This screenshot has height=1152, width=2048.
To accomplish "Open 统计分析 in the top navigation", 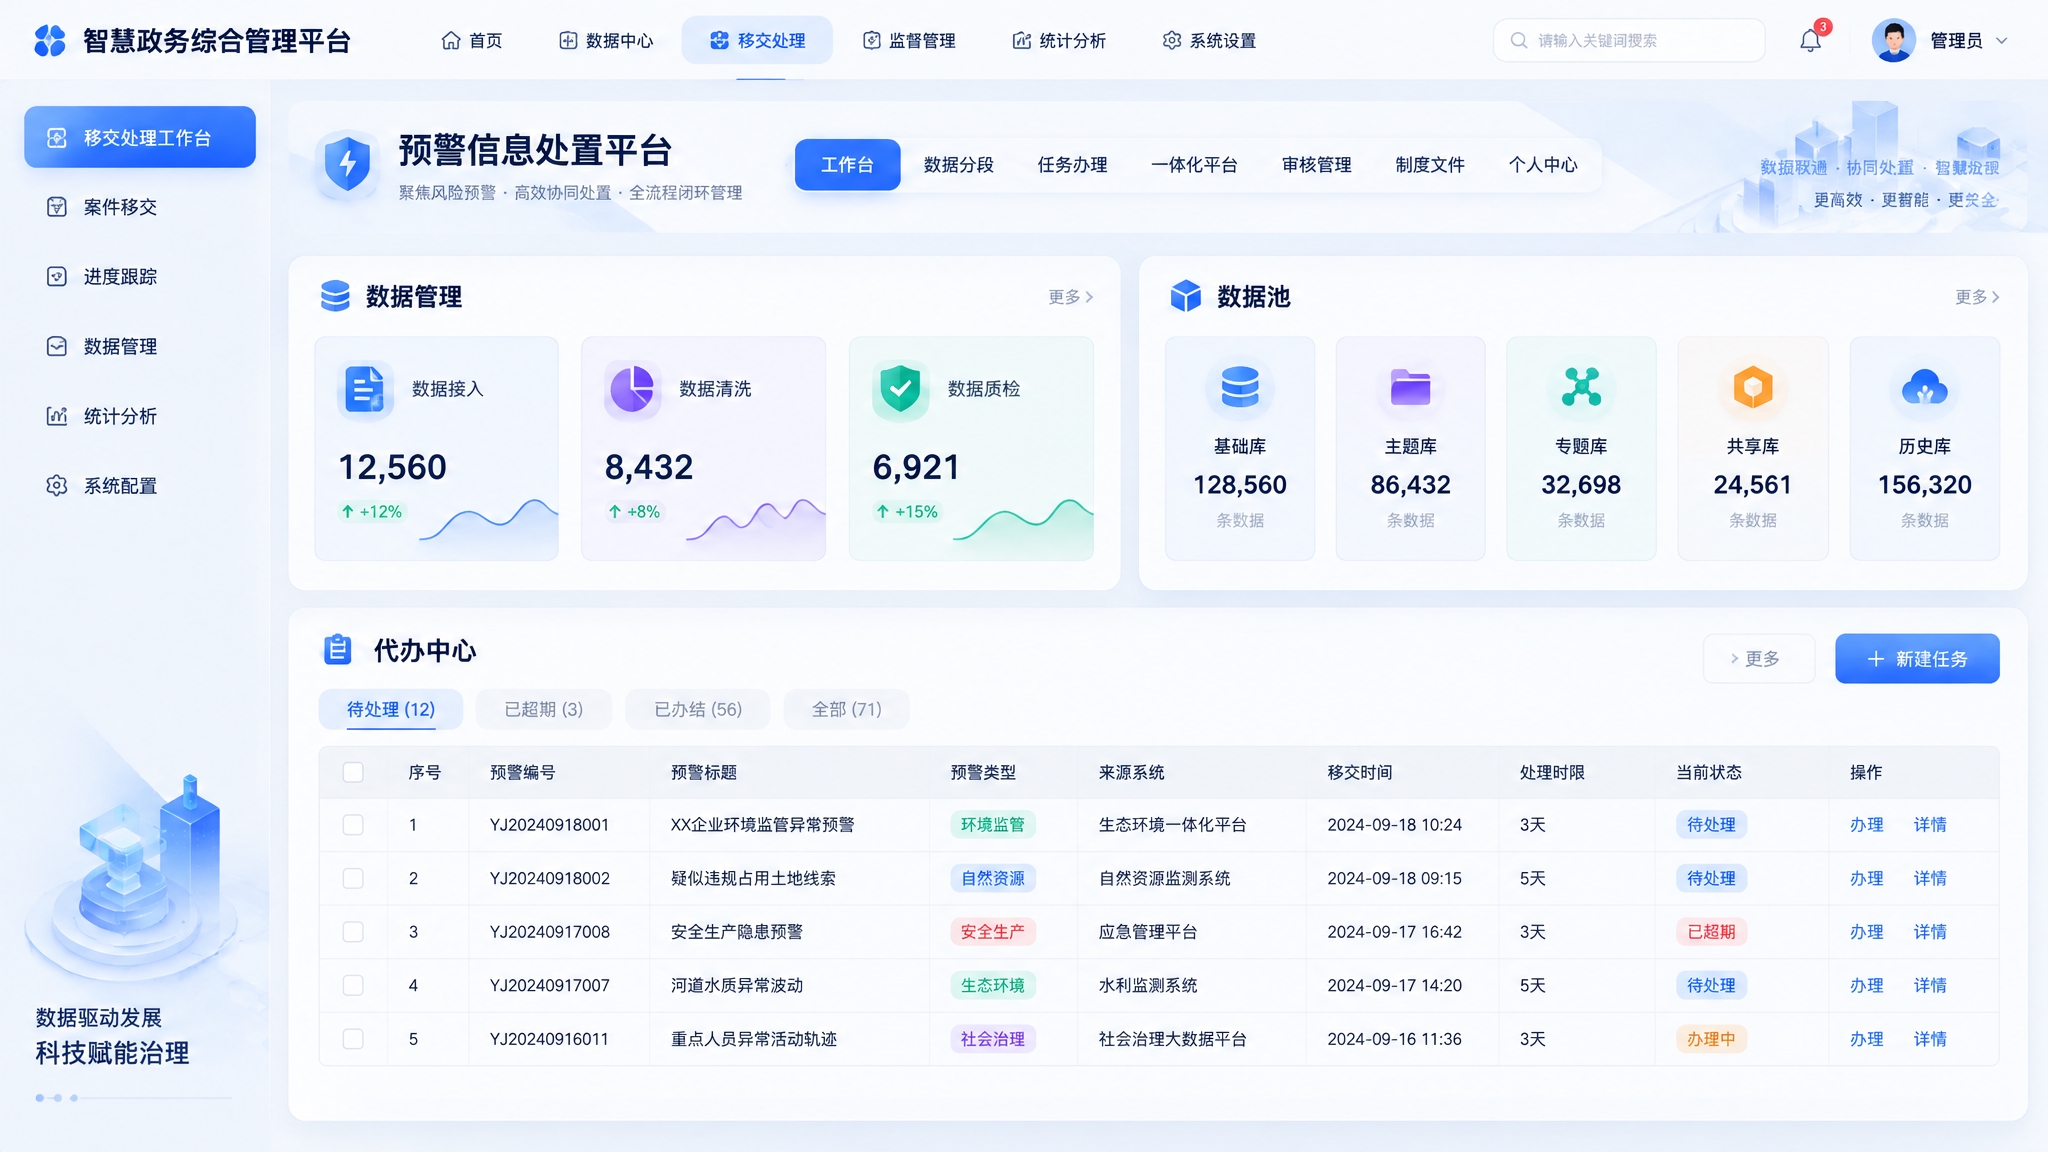I will pyautogui.click(x=1060, y=41).
